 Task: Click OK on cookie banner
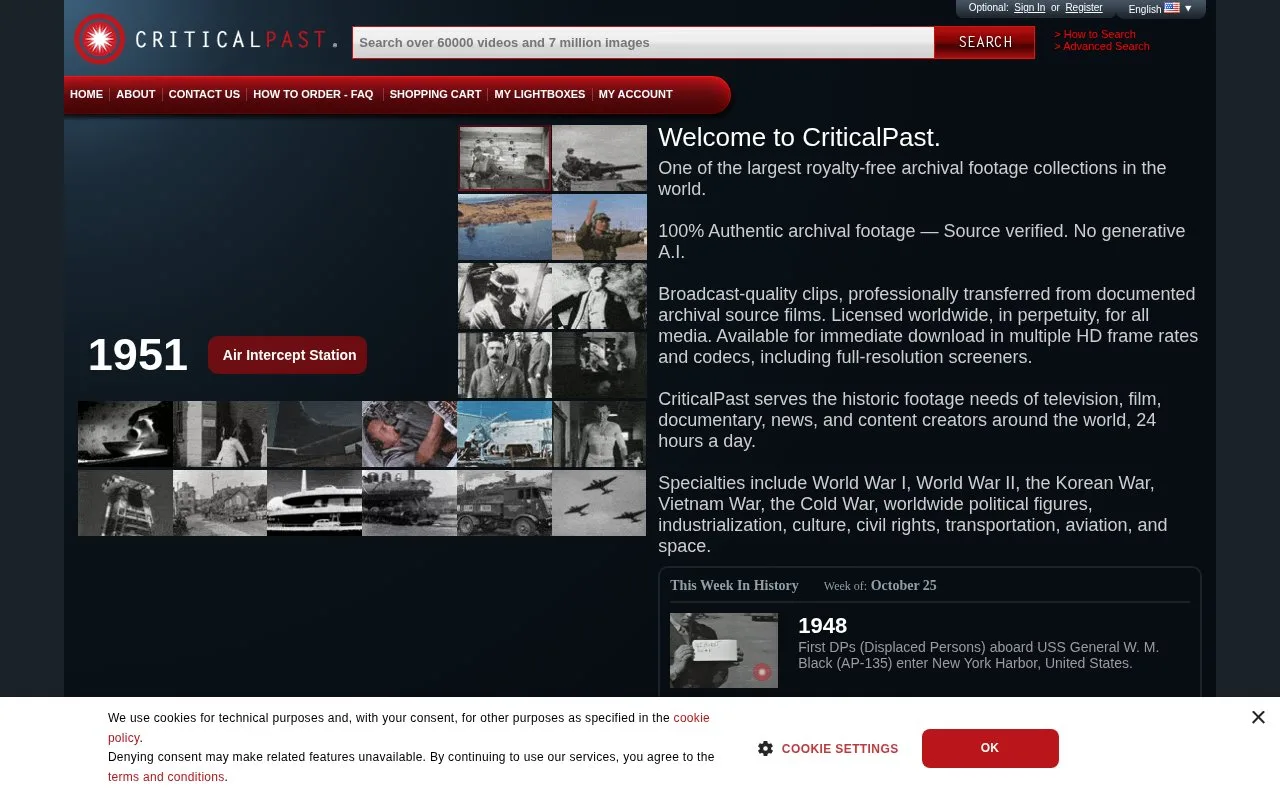point(990,748)
